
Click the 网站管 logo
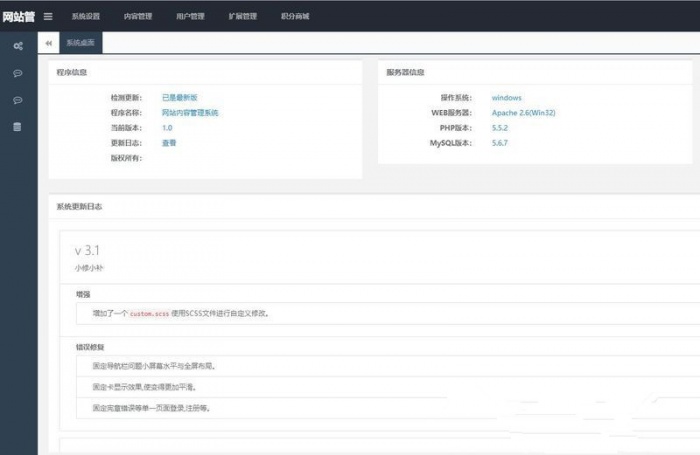pos(18,16)
